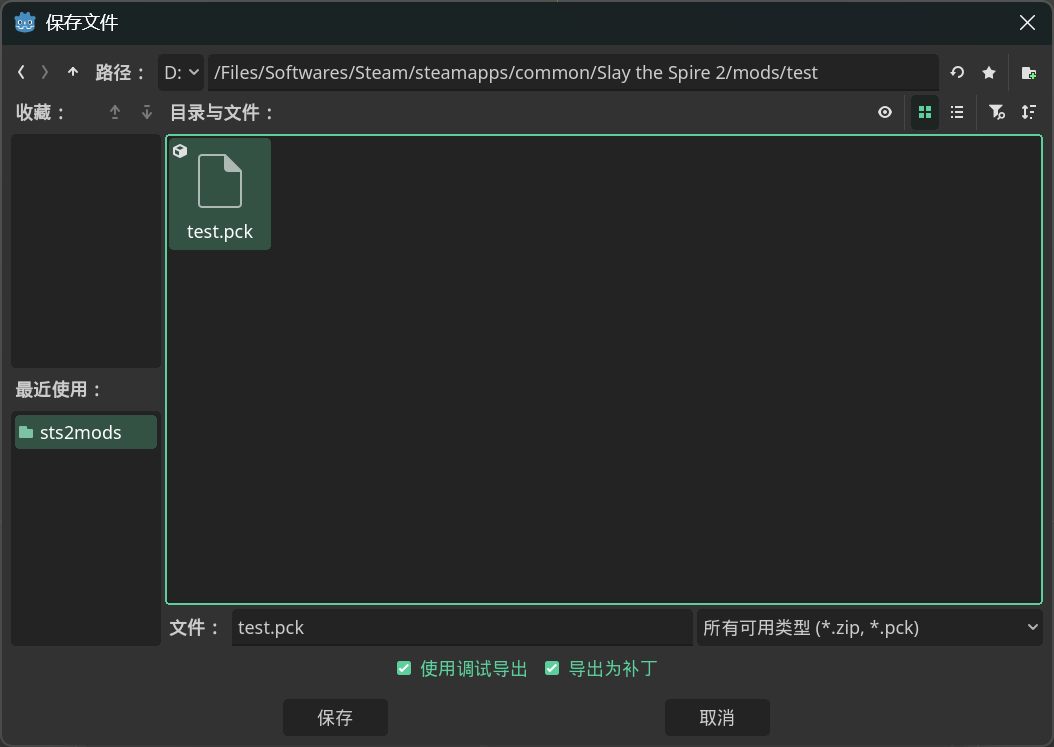Move selected favorite up in list
This screenshot has width=1054, height=747.
[115, 112]
